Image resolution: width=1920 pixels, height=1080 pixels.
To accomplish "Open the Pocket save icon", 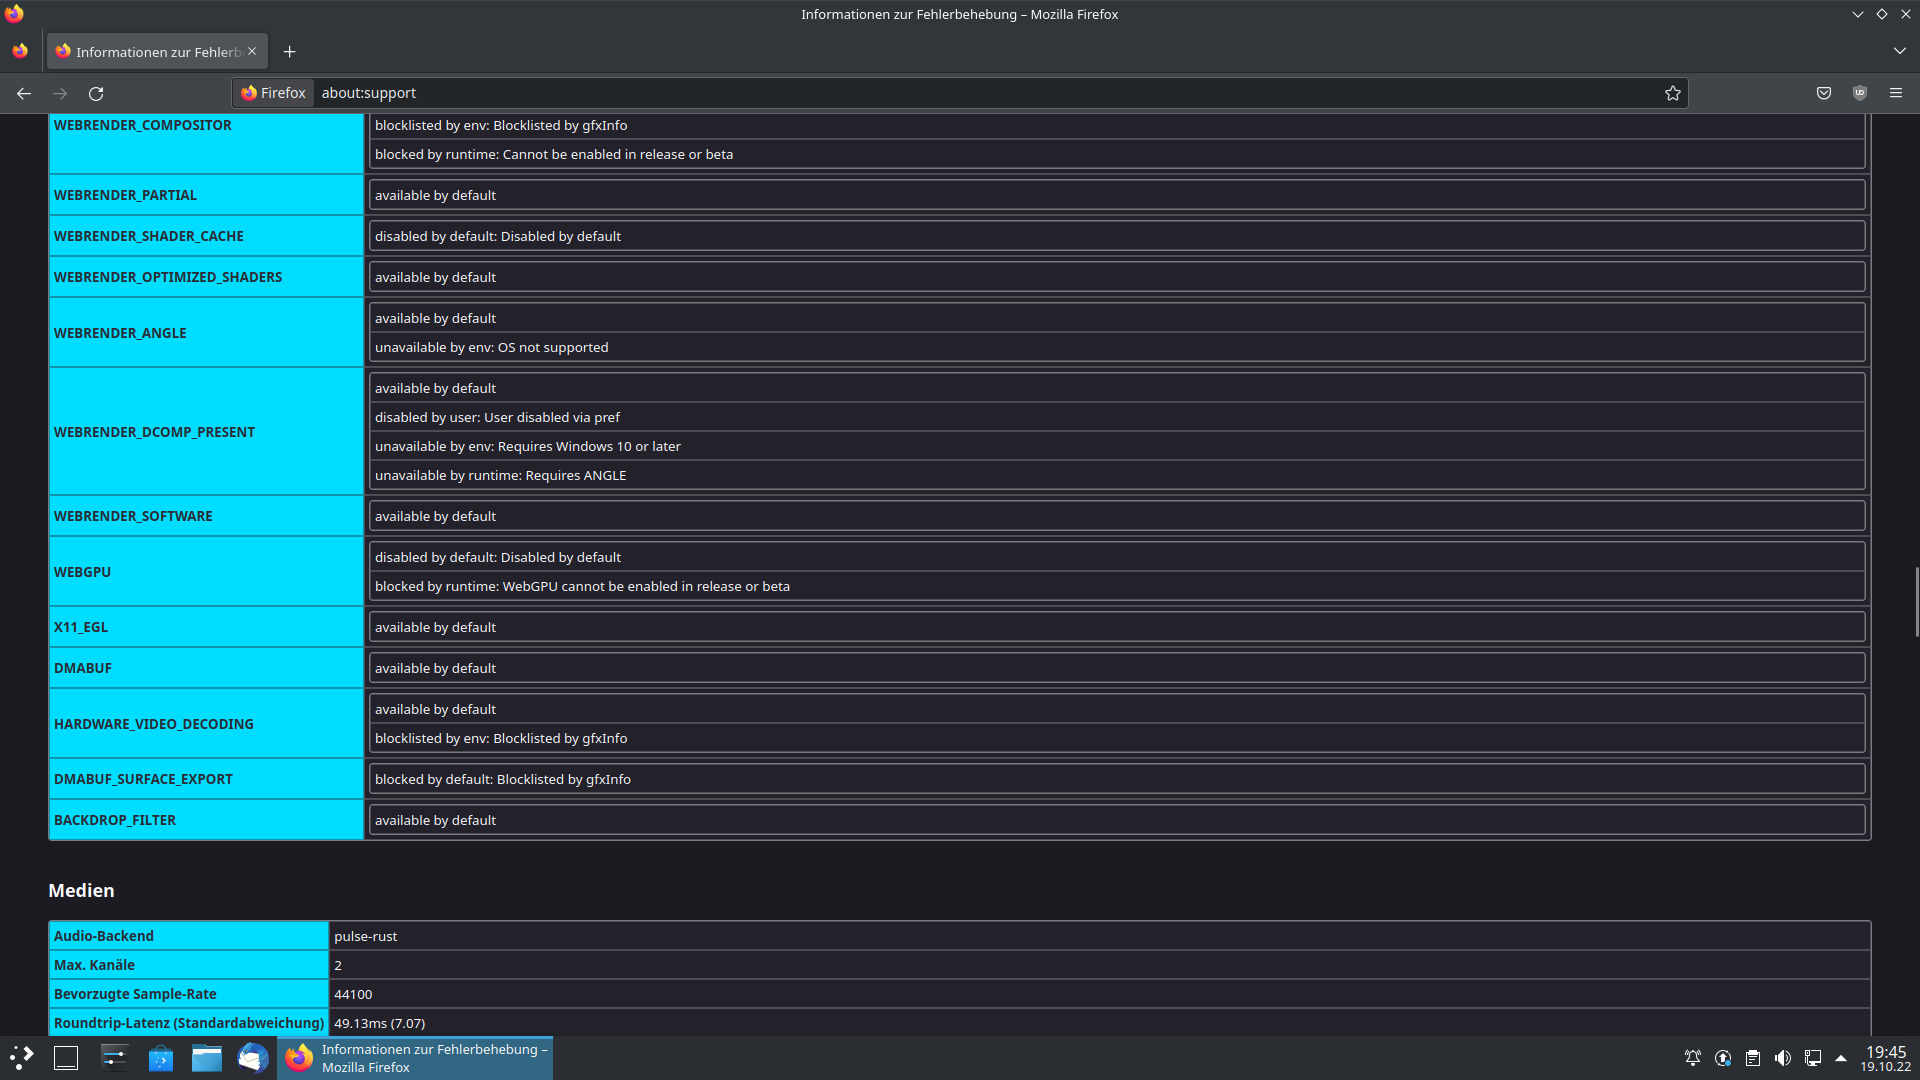I will 1824,93.
